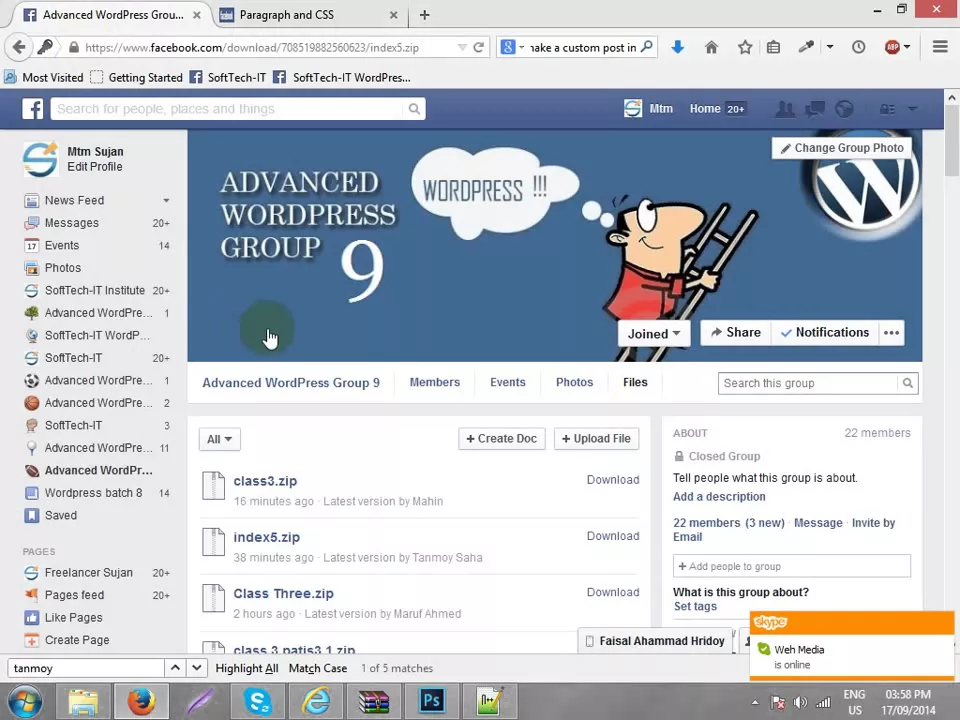Screen dimensions: 960x720
Task: Click the find bar text field
Action: (86, 668)
